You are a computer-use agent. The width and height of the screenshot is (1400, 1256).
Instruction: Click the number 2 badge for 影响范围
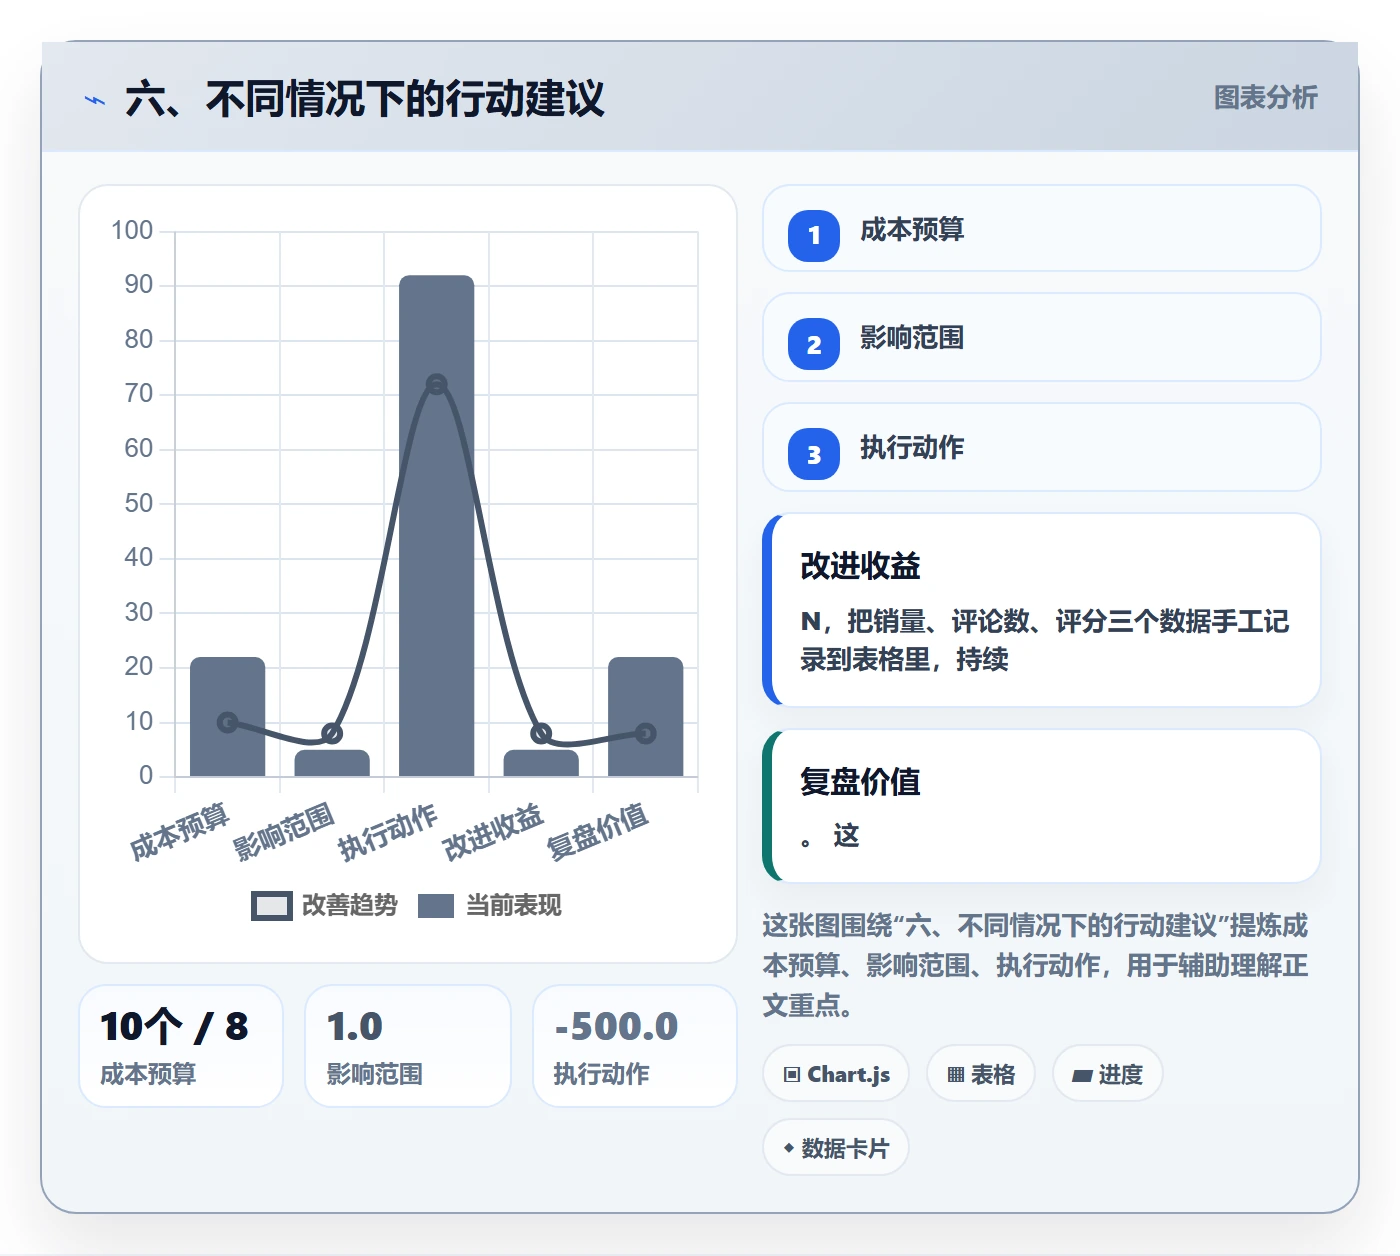tap(814, 344)
